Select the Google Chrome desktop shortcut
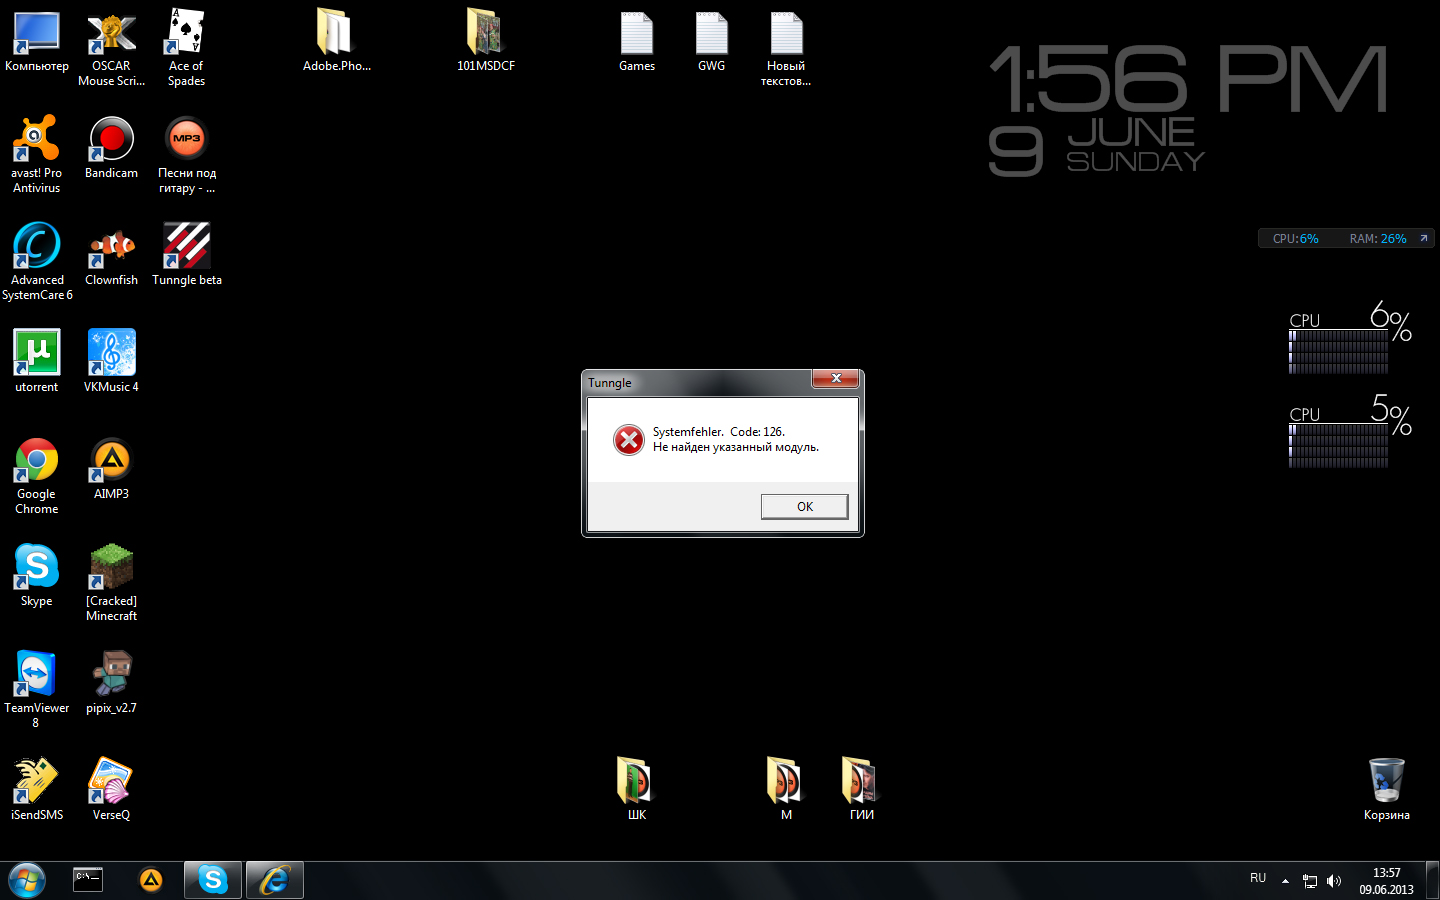Screen dimensions: 1440x900 pos(37,477)
